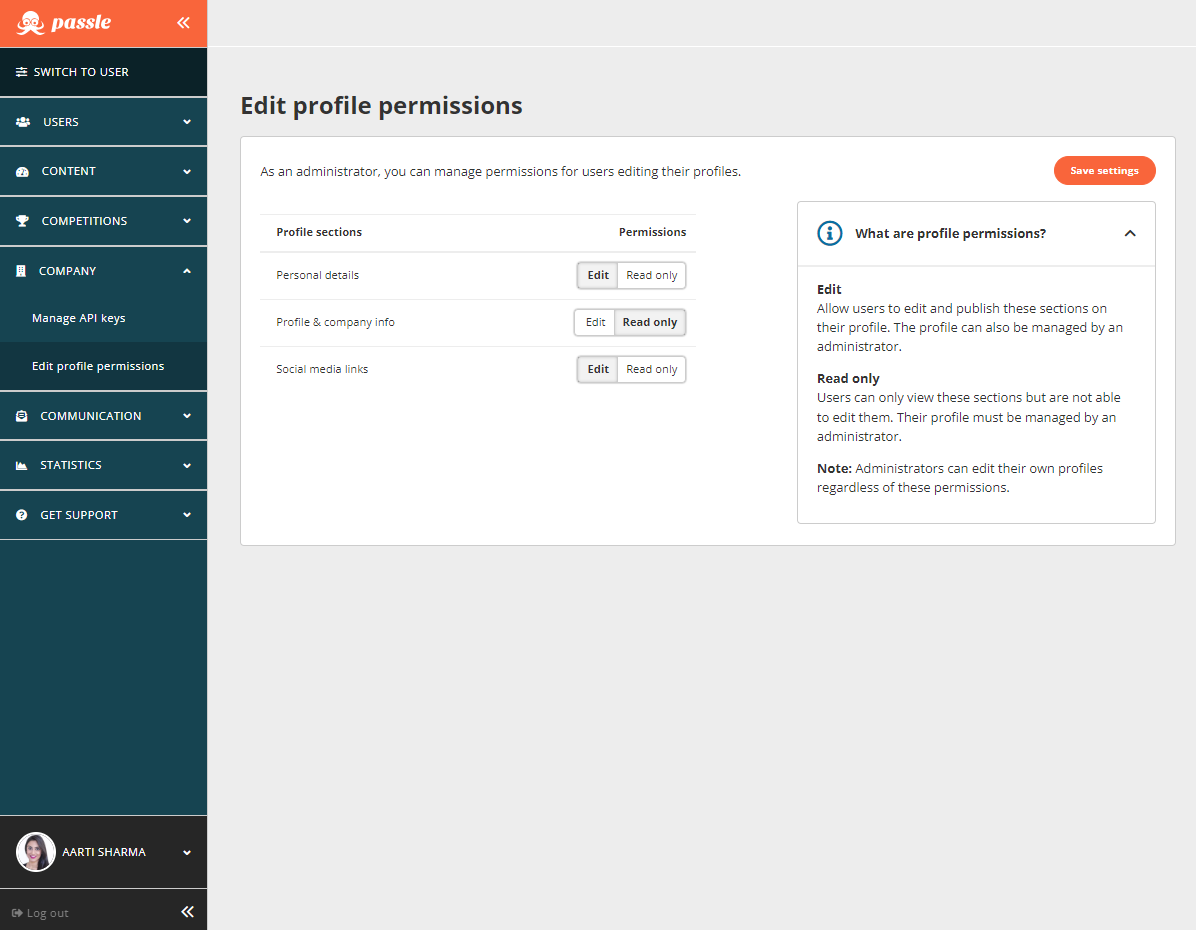Viewport: 1196px width, 930px height.
Task: Click the Content dashboard gauge icon
Action: point(22,172)
